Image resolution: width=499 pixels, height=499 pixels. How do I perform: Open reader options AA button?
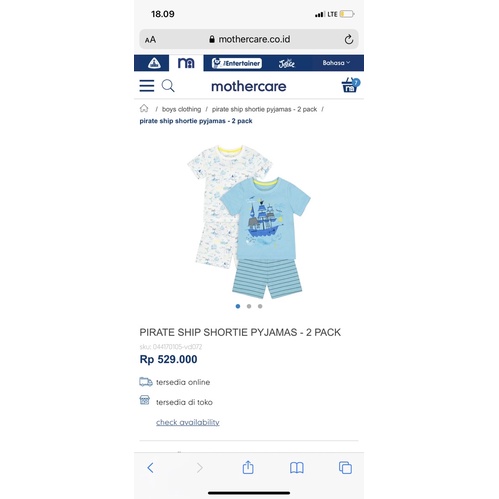tap(150, 40)
